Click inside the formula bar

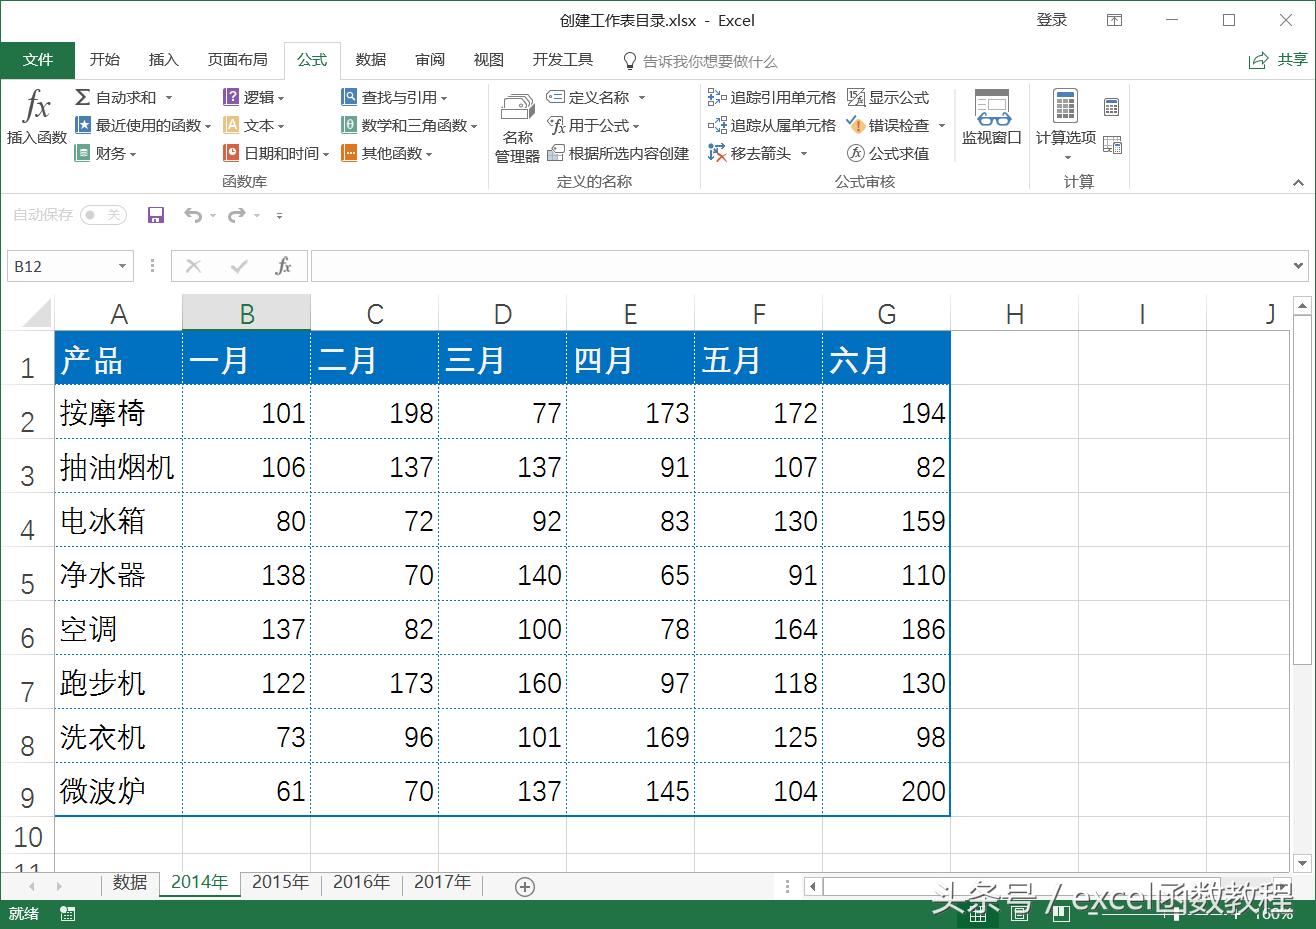(x=700, y=266)
